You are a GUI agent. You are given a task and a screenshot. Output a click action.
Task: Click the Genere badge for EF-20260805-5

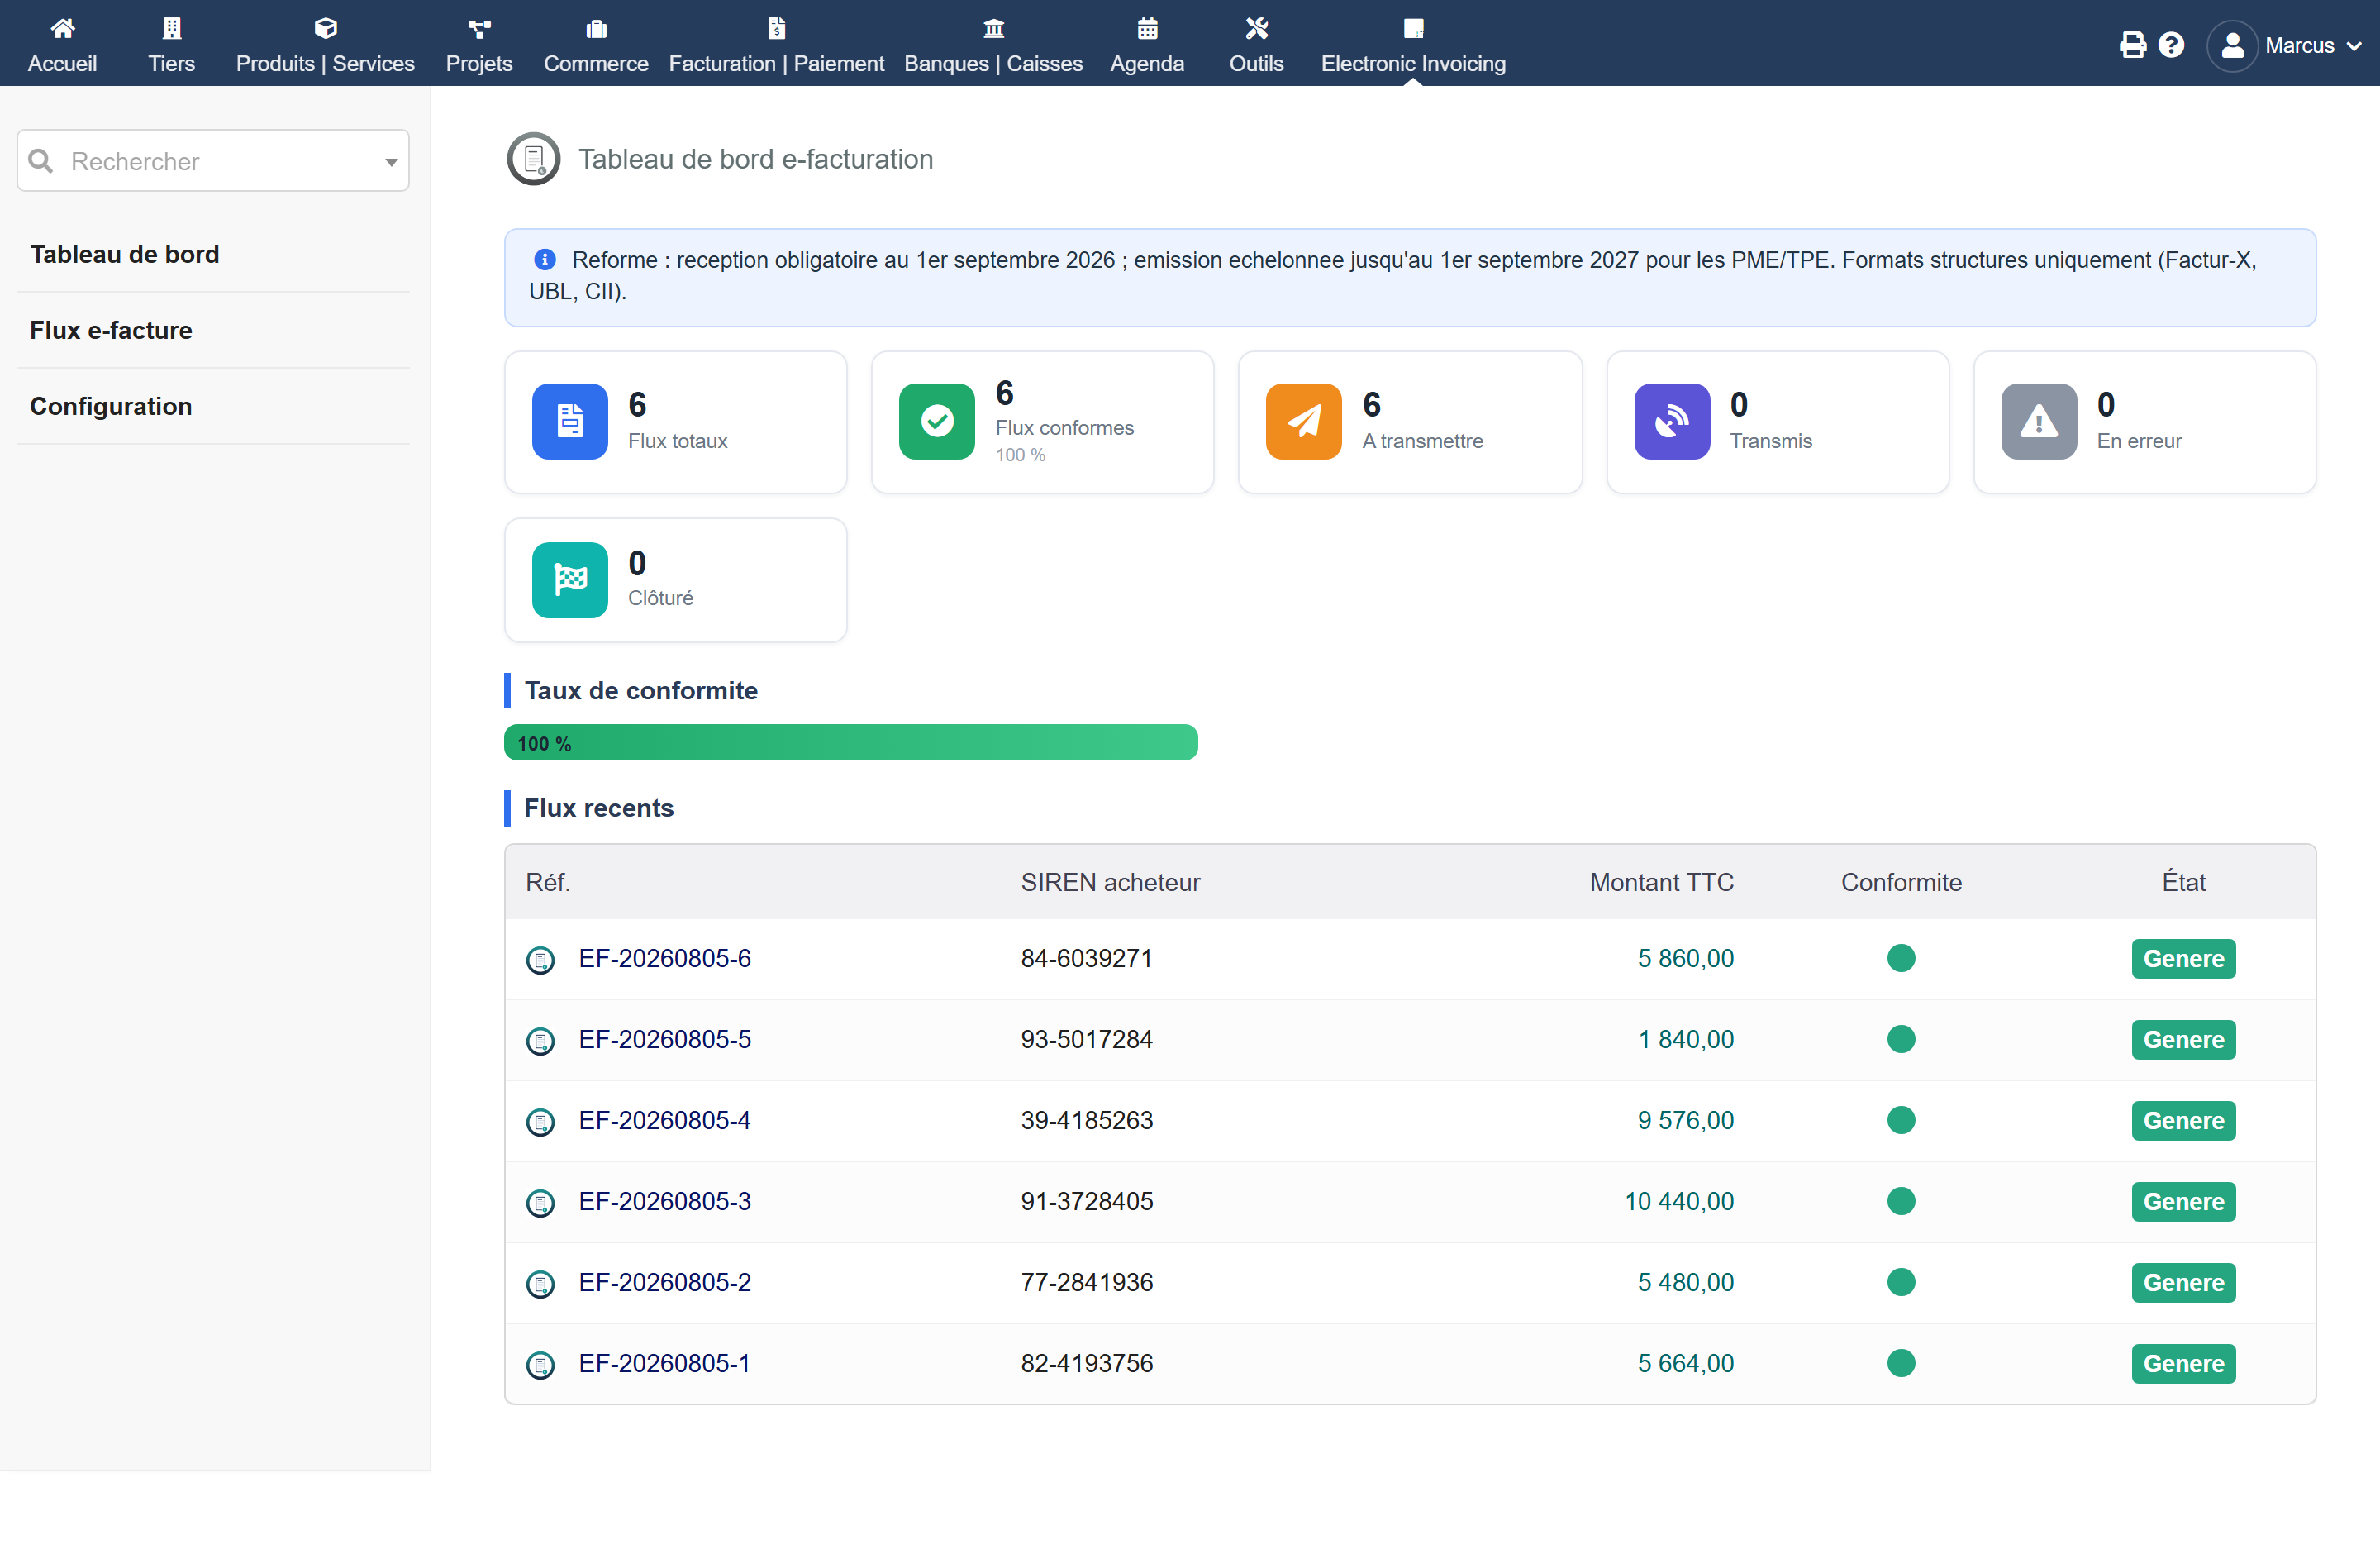point(2183,1040)
